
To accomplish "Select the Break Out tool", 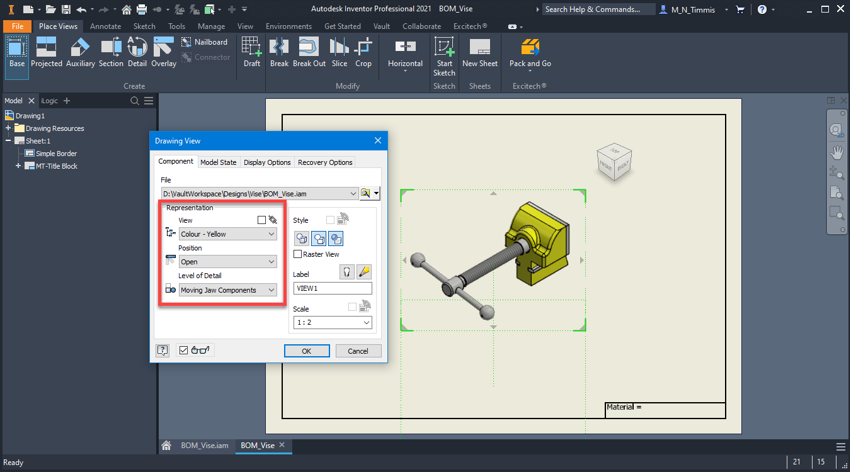I will click(x=309, y=53).
